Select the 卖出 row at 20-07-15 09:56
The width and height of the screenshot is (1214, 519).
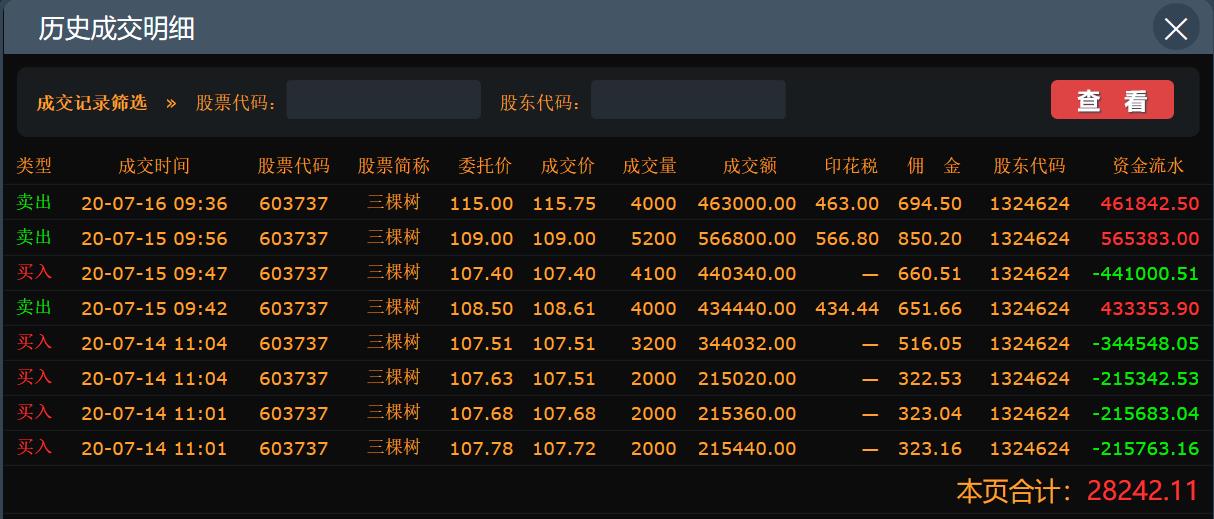pyautogui.click(x=153, y=239)
